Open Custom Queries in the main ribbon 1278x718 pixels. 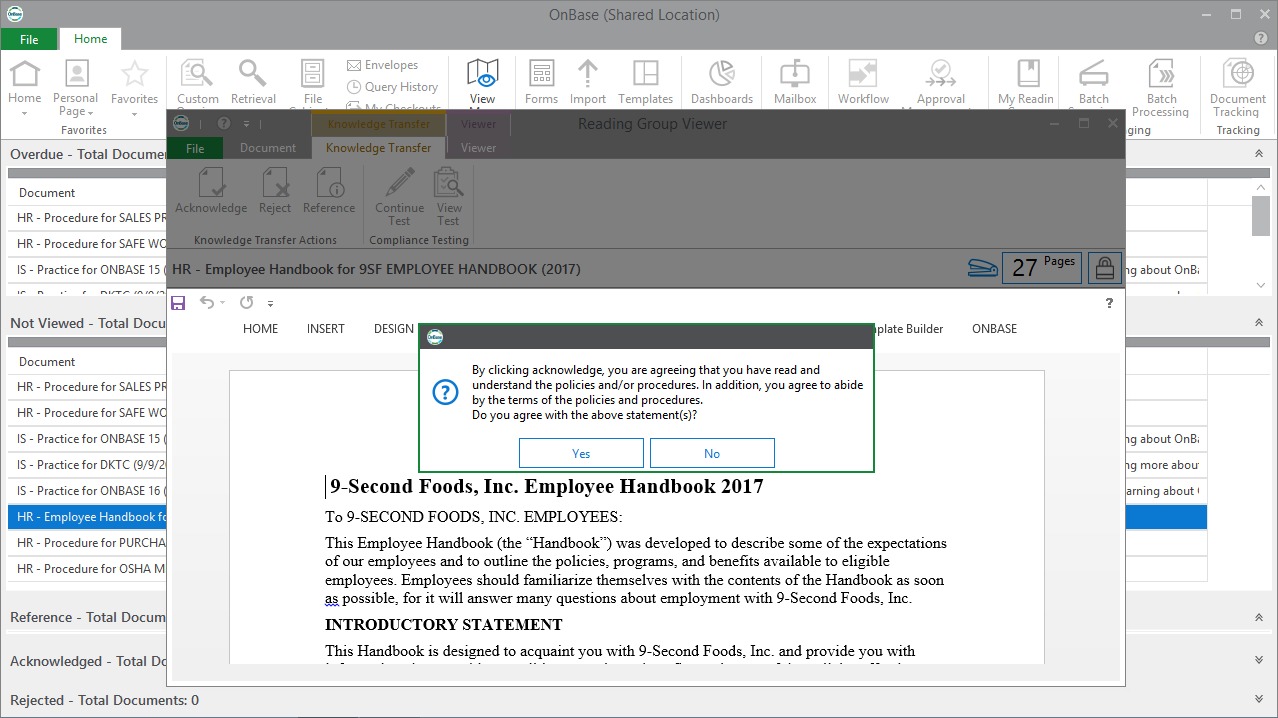coord(197,82)
